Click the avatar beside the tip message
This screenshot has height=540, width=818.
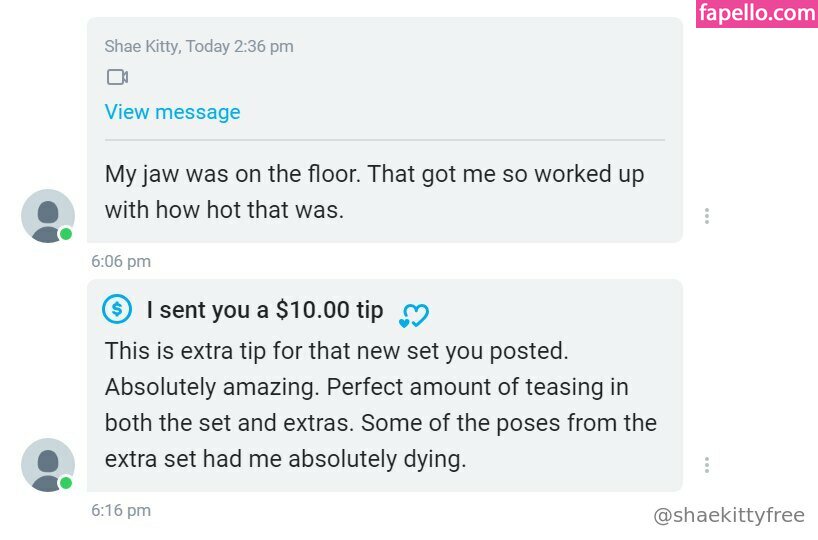[47, 464]
